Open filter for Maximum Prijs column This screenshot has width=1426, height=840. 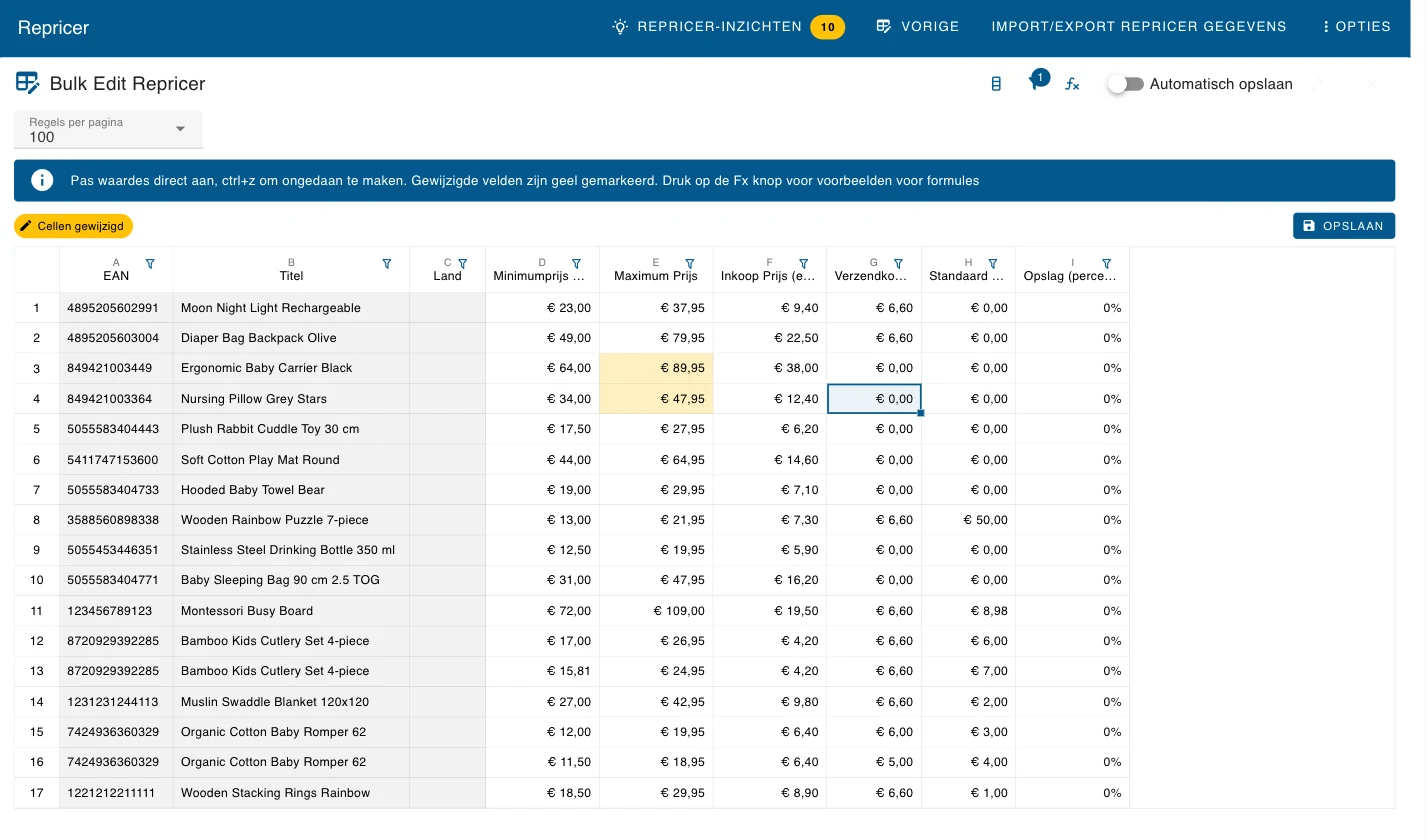[x=690, y=264]
